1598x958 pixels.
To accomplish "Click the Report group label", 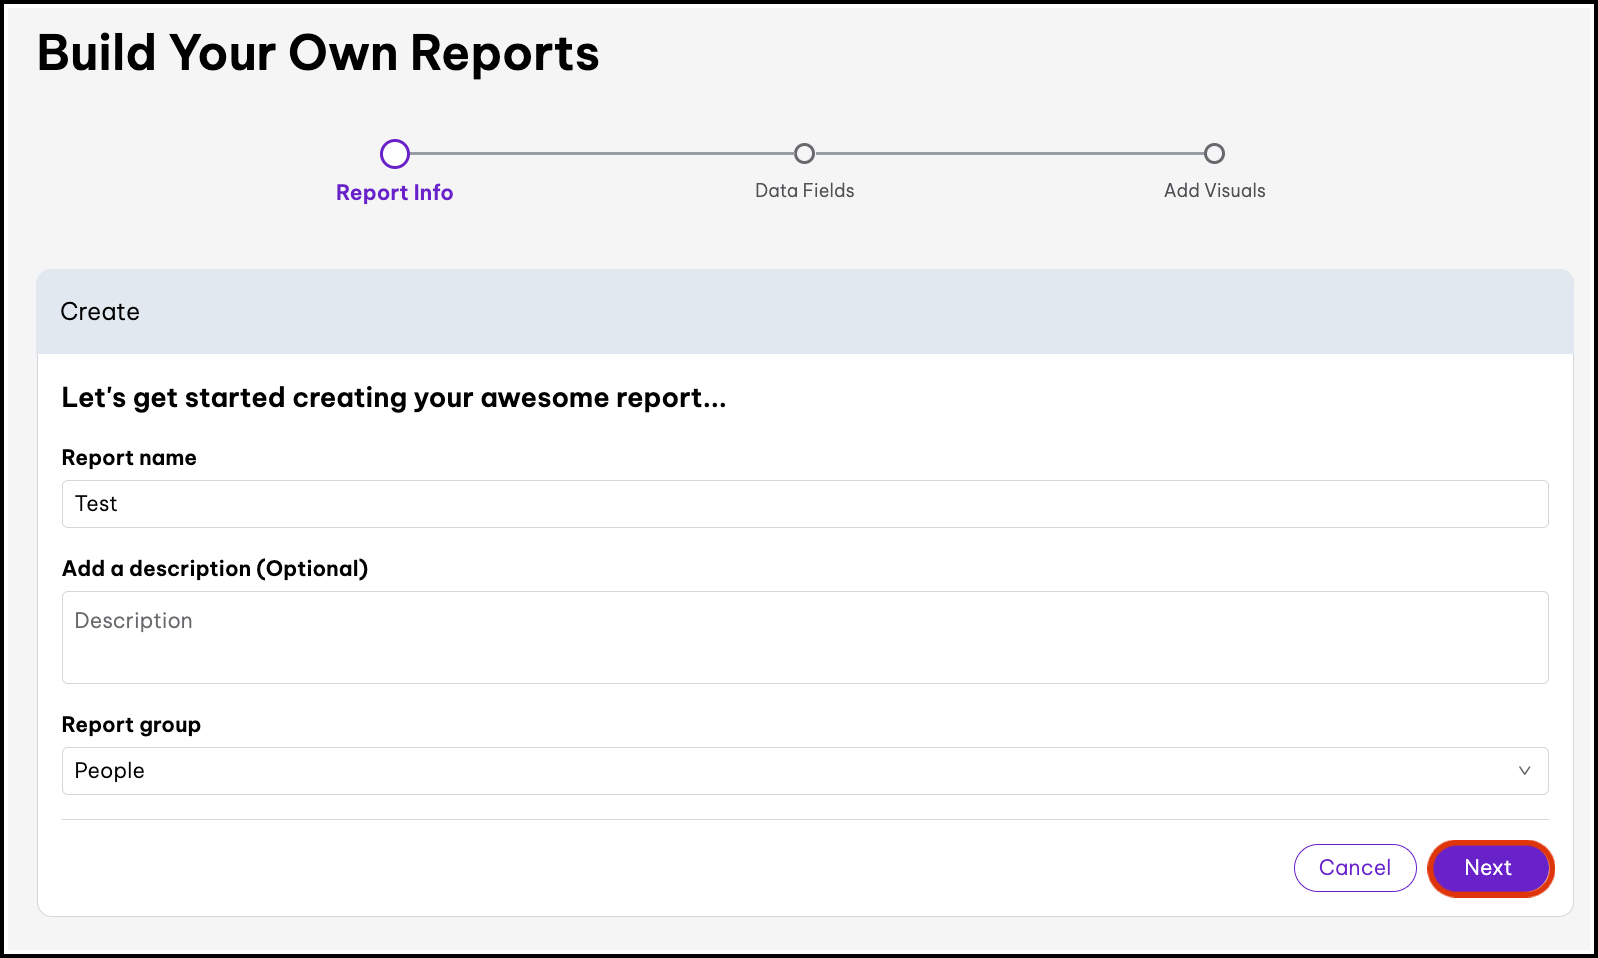I will [x=131, y=725].
